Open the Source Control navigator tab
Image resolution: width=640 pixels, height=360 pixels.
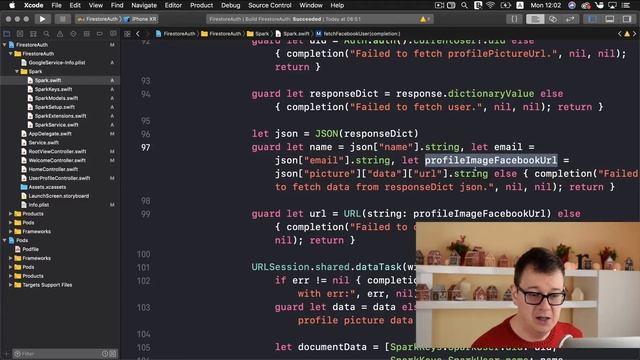[x=20, y=34]
